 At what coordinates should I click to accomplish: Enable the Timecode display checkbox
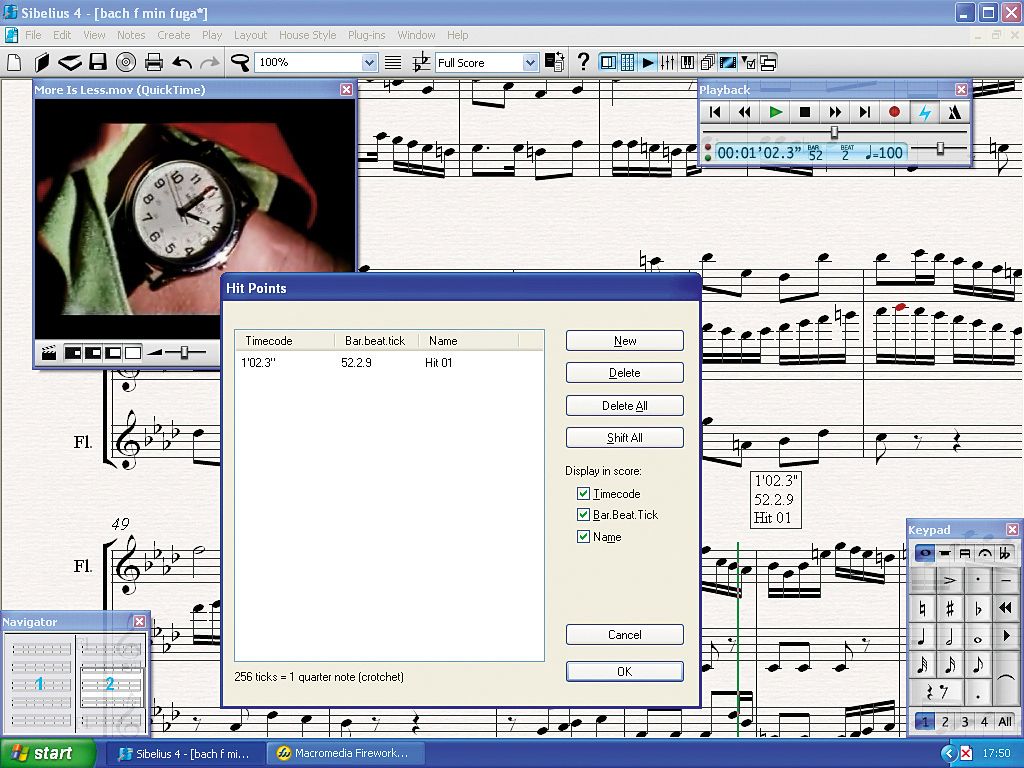coord(583,493)
